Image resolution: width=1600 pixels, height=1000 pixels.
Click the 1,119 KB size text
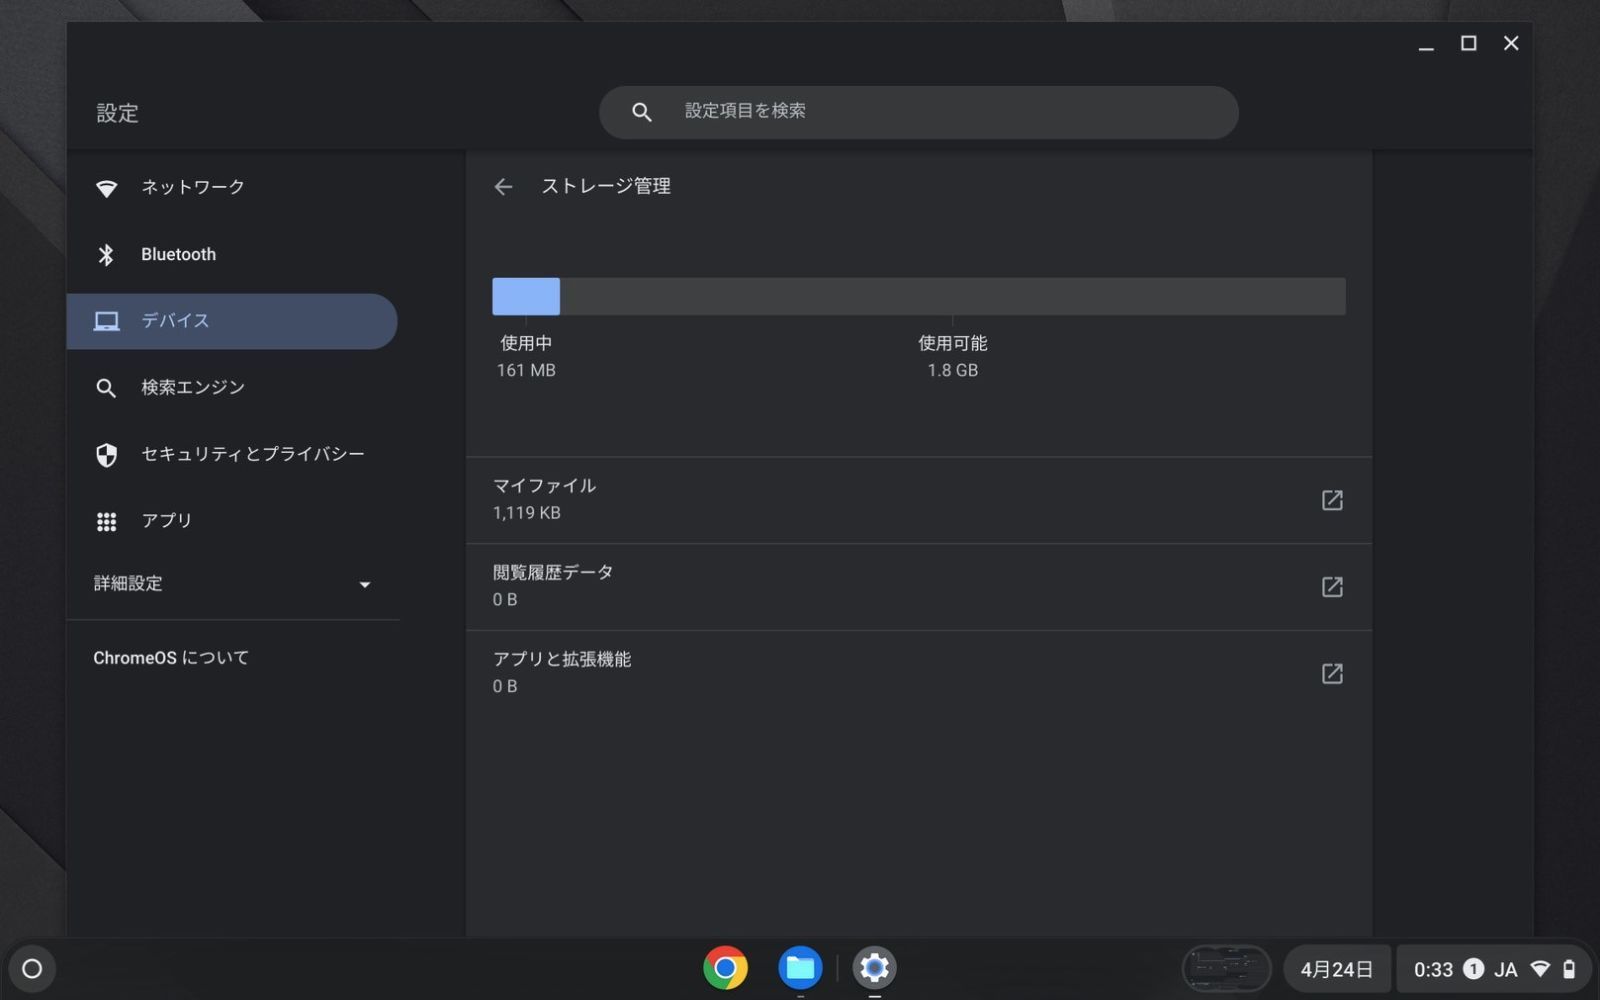526,513
